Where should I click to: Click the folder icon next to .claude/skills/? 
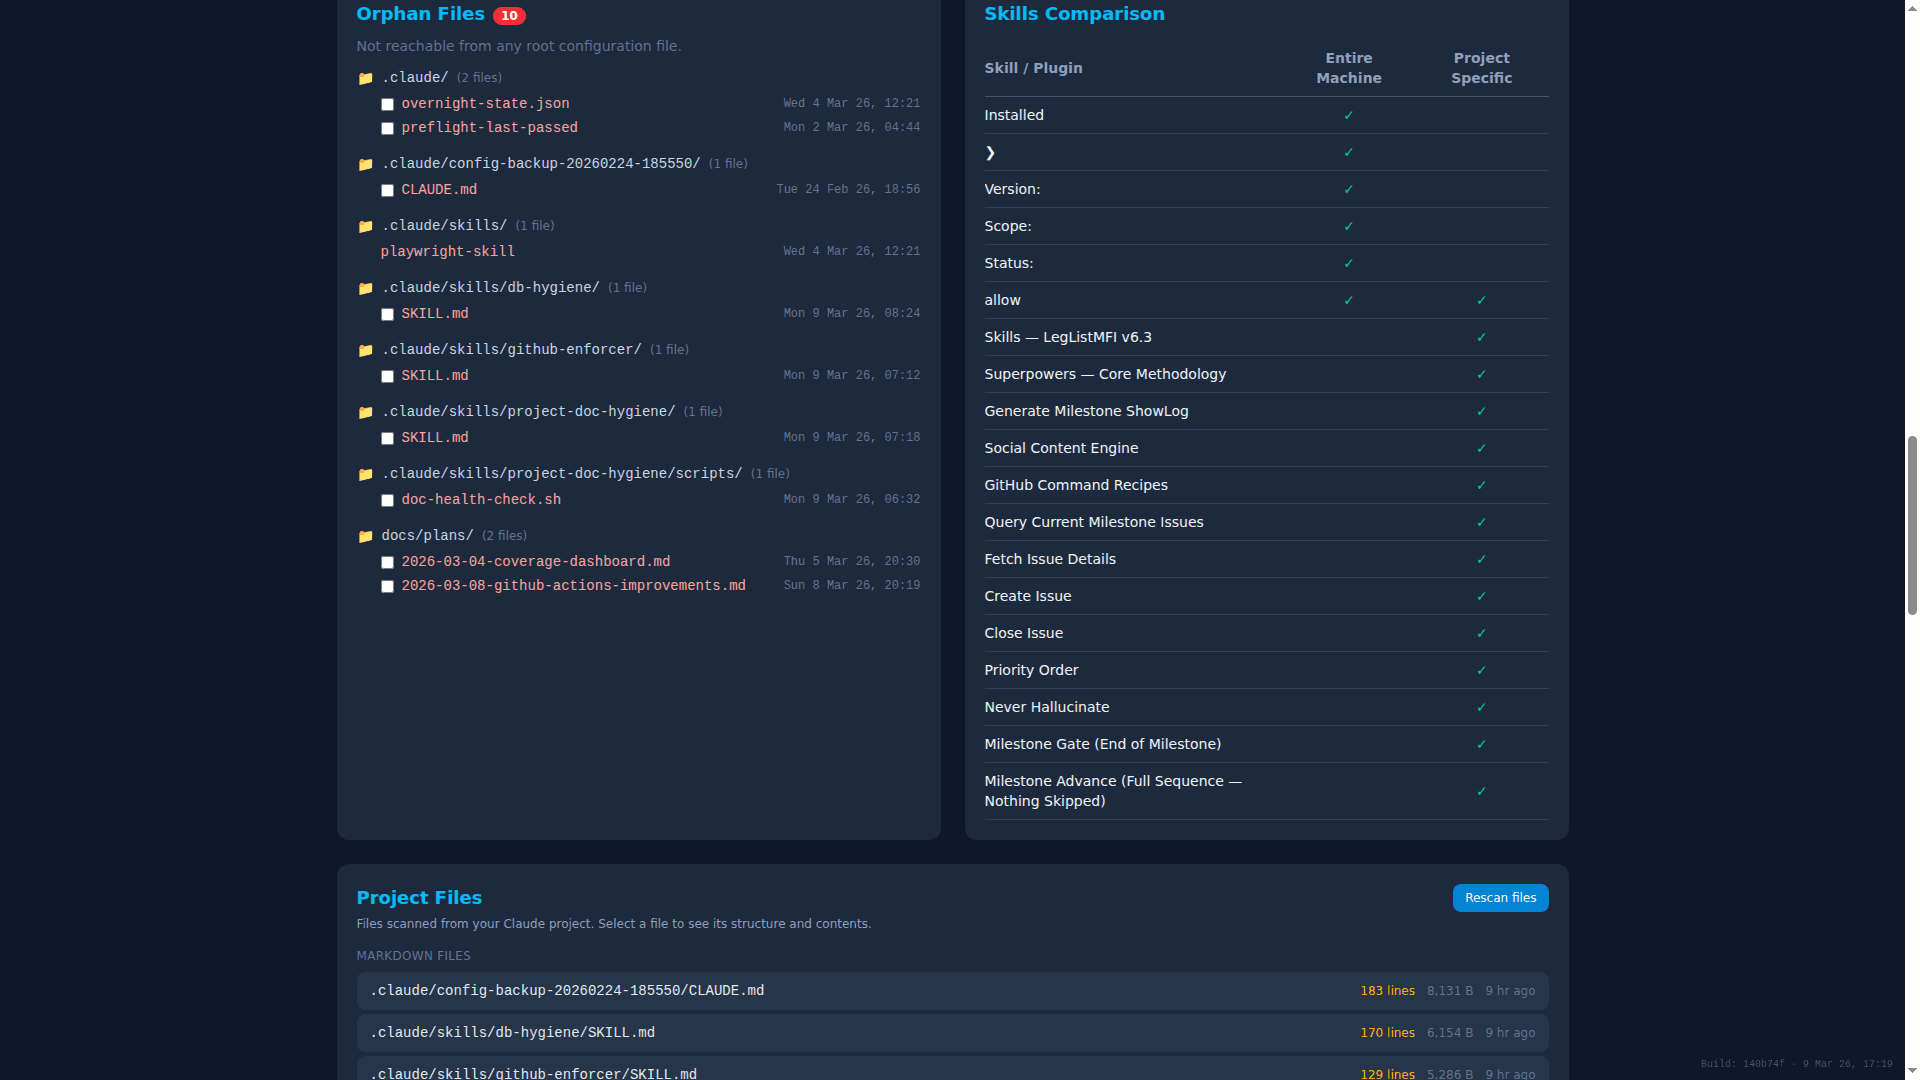[366, 225]
